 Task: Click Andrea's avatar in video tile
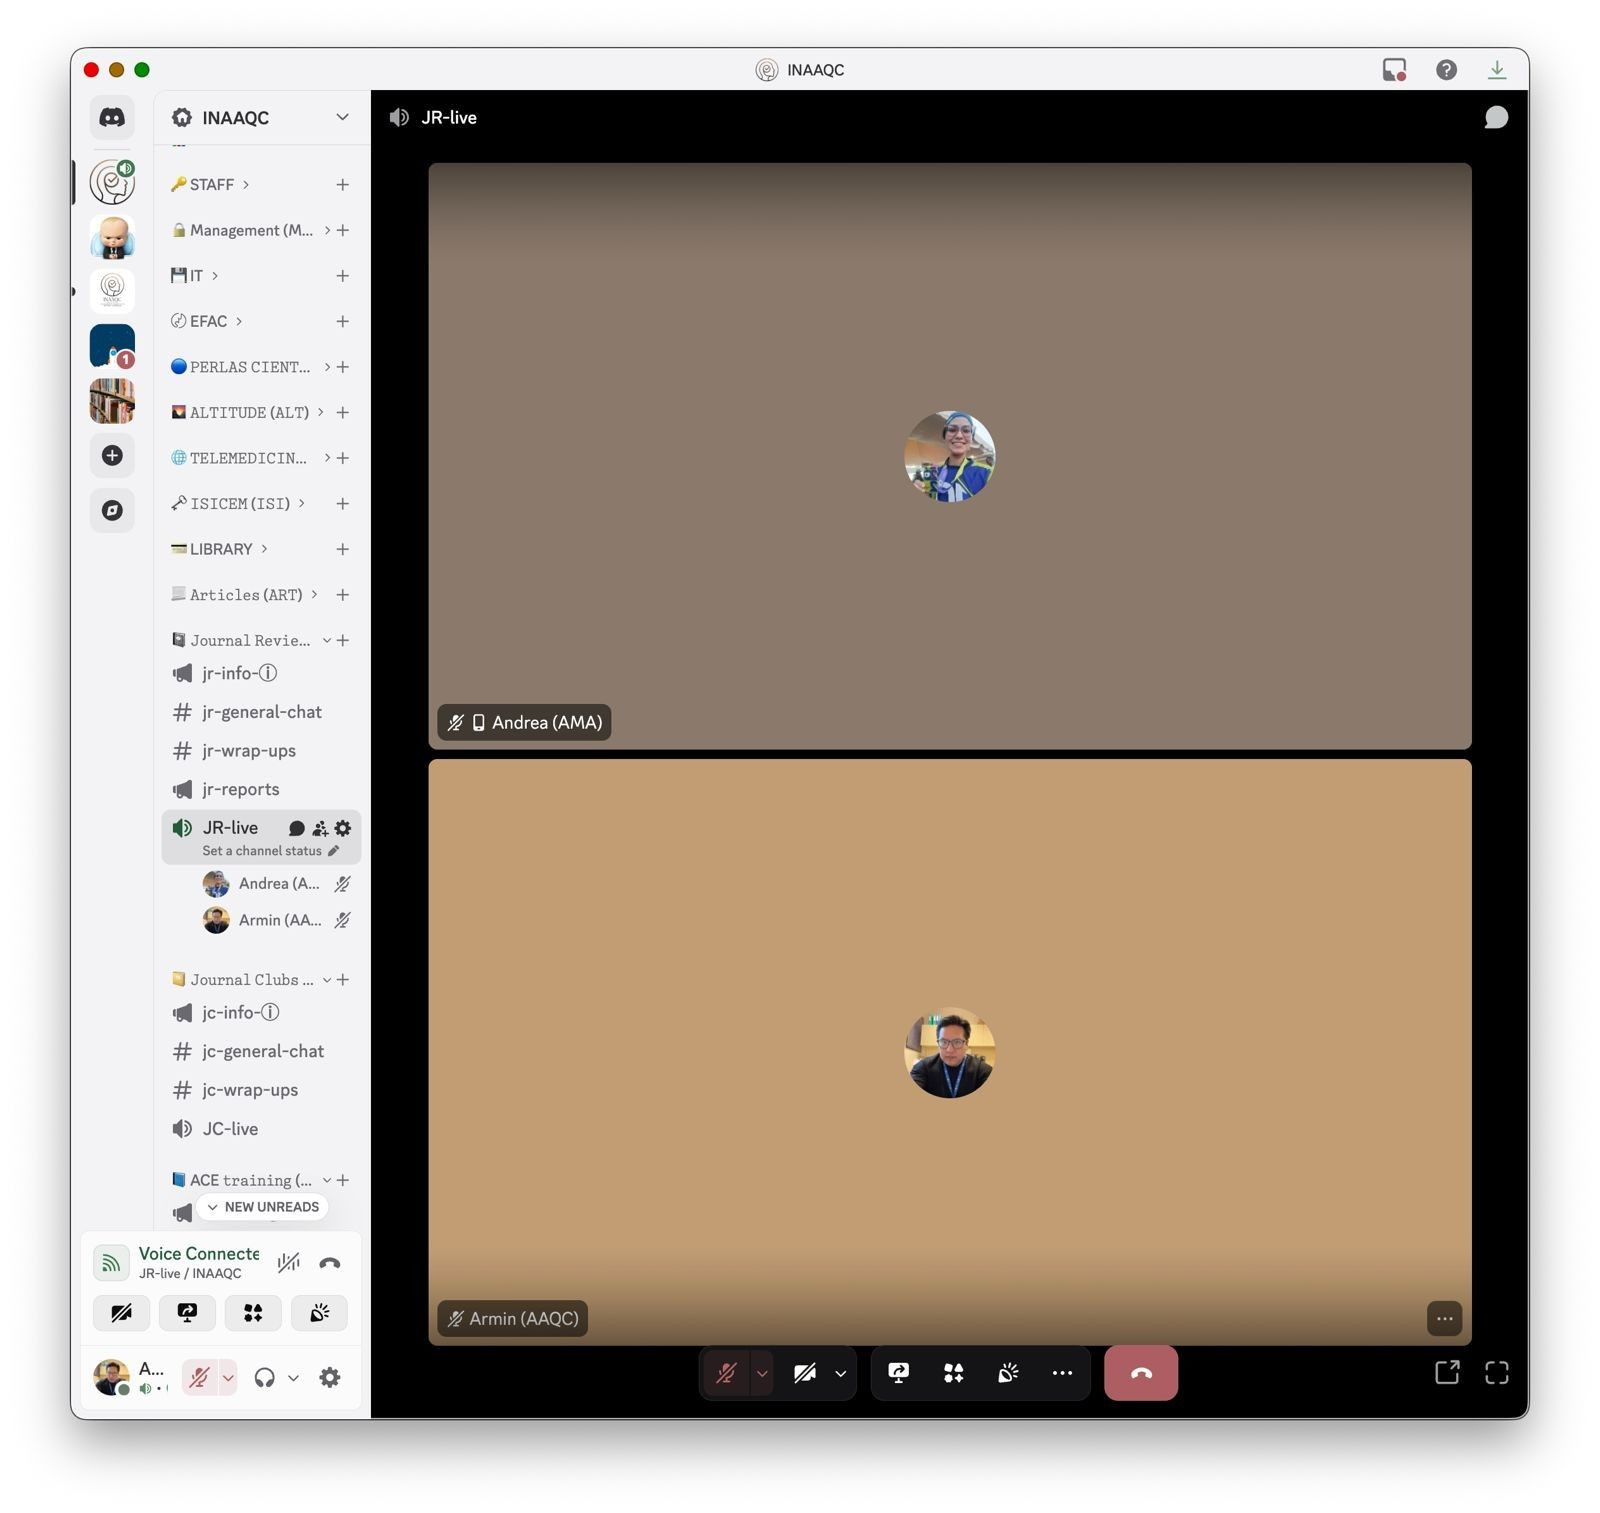click(949, 456)
